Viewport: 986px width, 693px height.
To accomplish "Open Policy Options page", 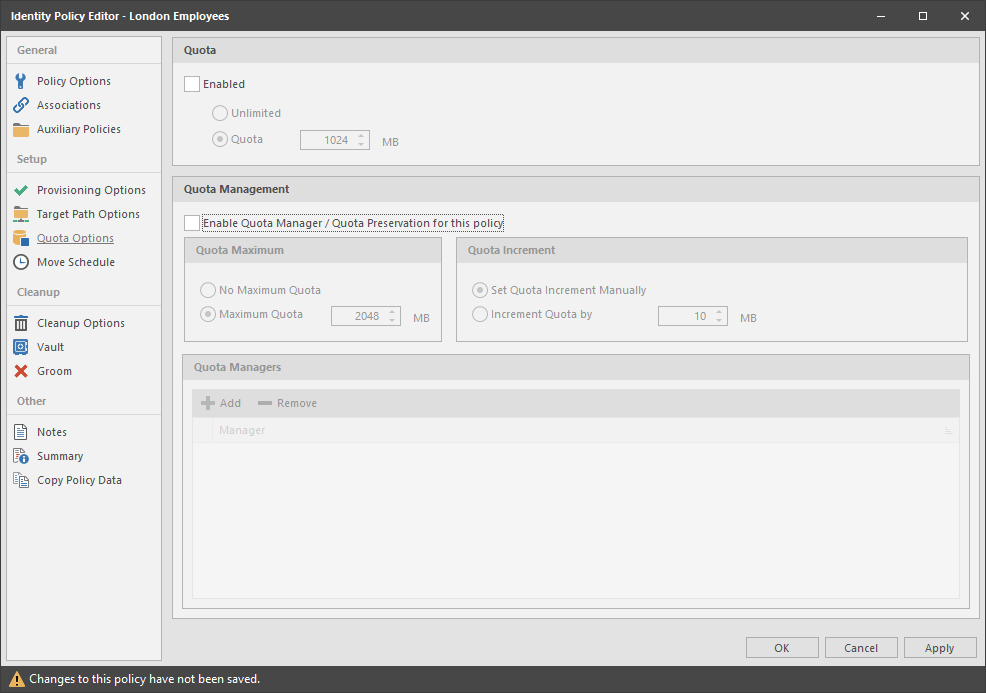I will click(x=74, y=81).
